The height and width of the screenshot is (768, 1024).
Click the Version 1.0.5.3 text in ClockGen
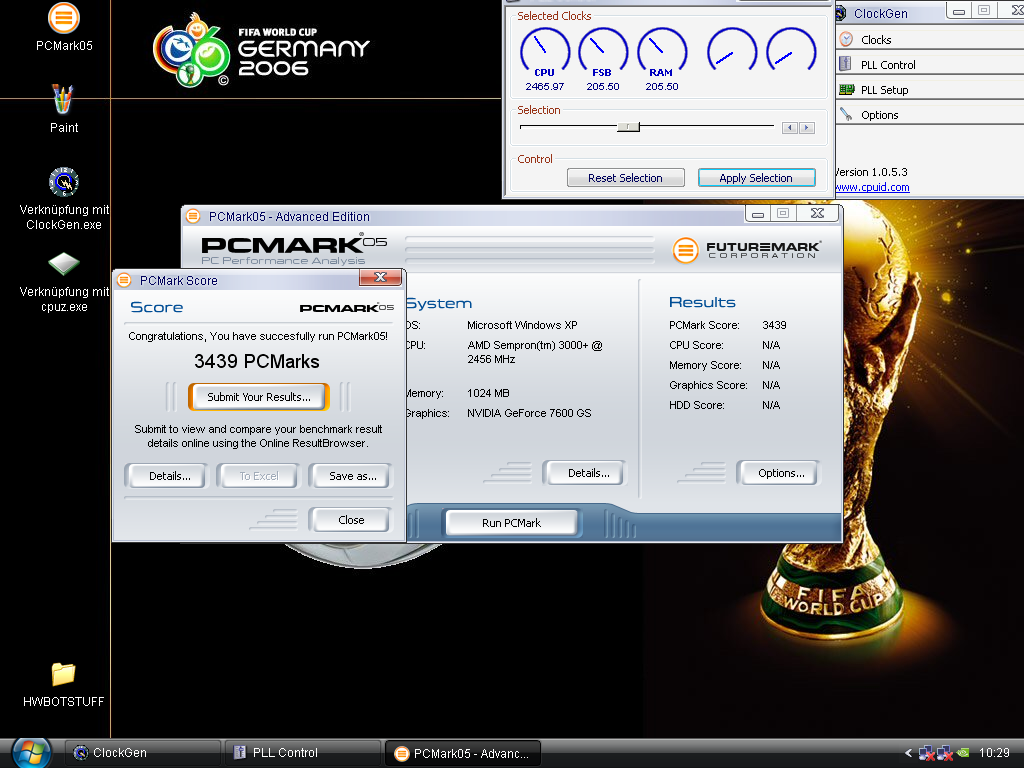pyautogui.click(x=871, y=172)
